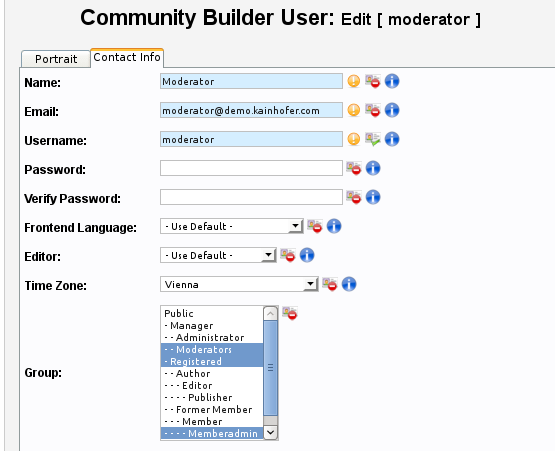The image size is (555, 451).
Task: Switch to the Portrait tab
Action: tap(56, 59)
